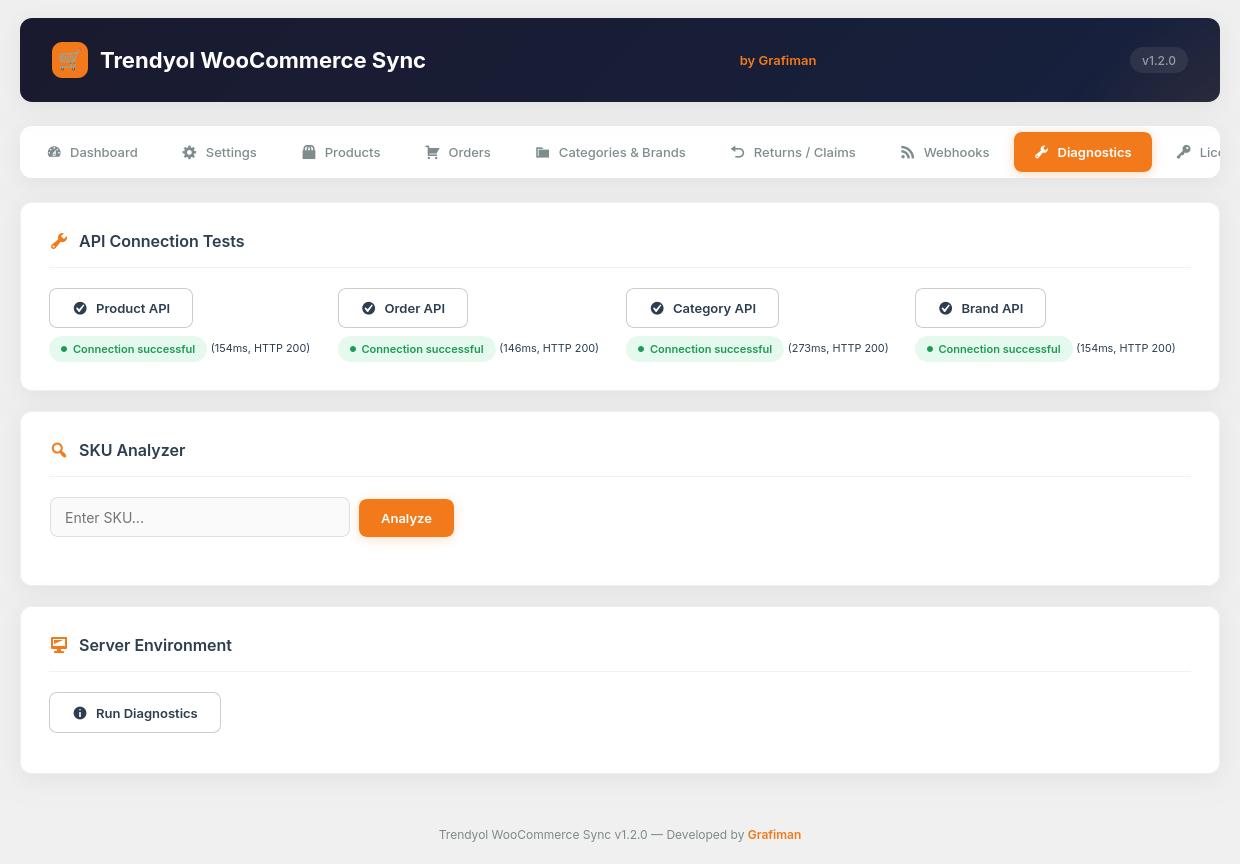Open the Returns / Claims tab
Viewport: 1240px width, 864px height.
793,152
